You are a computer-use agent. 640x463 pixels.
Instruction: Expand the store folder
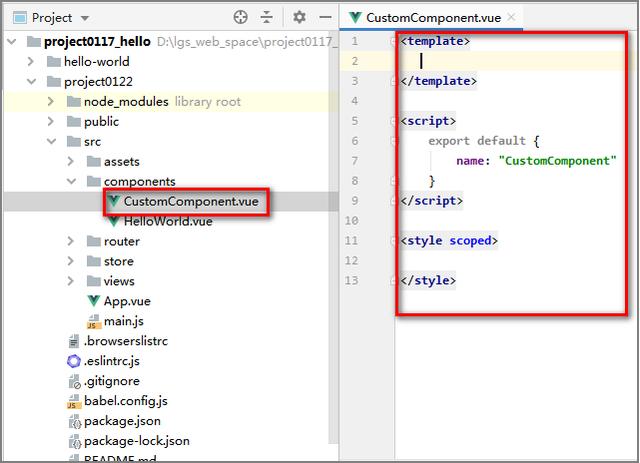pyautogui.click(x=71, y=261)
